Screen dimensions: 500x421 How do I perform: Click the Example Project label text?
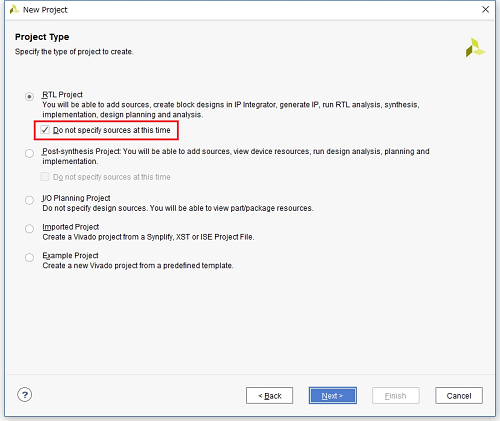pyautogui.click(x=70, y=255)
